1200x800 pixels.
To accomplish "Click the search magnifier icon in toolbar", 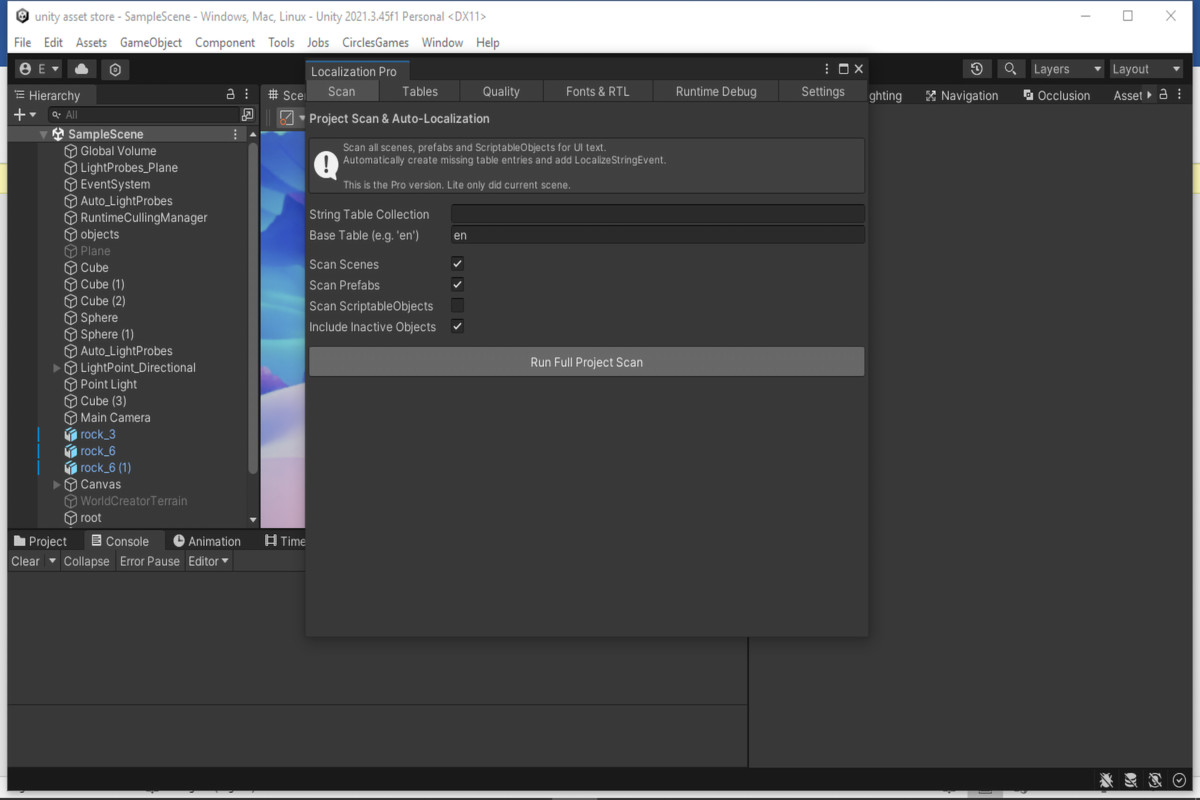I will click(x=1010, y=69).
